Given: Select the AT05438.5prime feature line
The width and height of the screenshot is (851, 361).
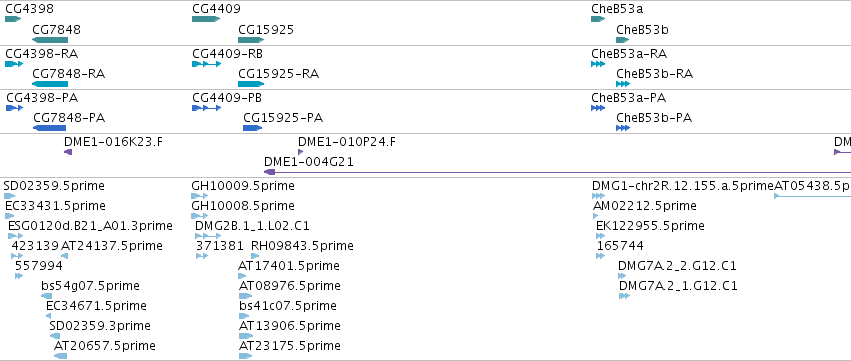Looking at the screenshot, I should [812, 196].
